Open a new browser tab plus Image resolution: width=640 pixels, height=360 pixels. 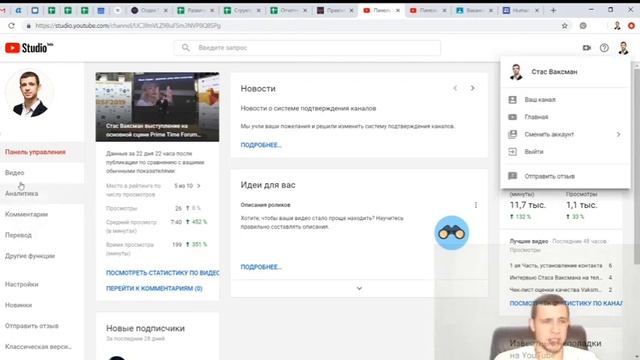(553, 10)
